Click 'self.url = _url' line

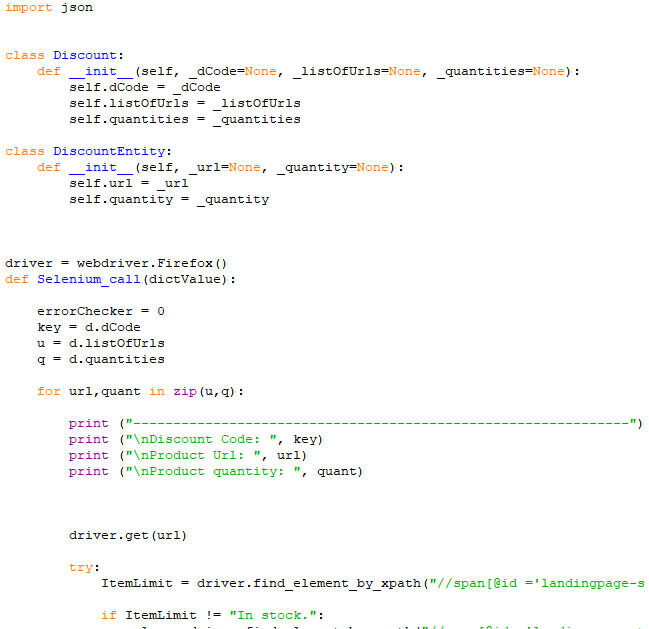tap(128, 183)
